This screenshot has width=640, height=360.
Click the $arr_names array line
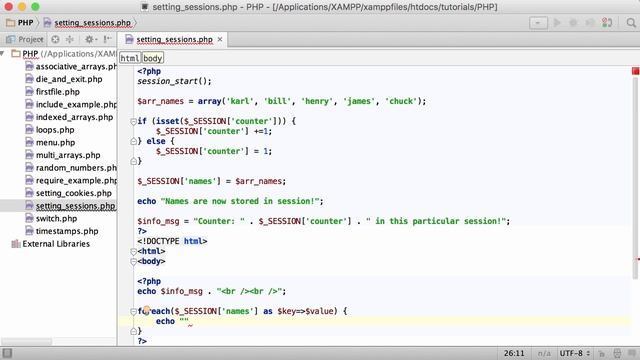pos(281,101)
